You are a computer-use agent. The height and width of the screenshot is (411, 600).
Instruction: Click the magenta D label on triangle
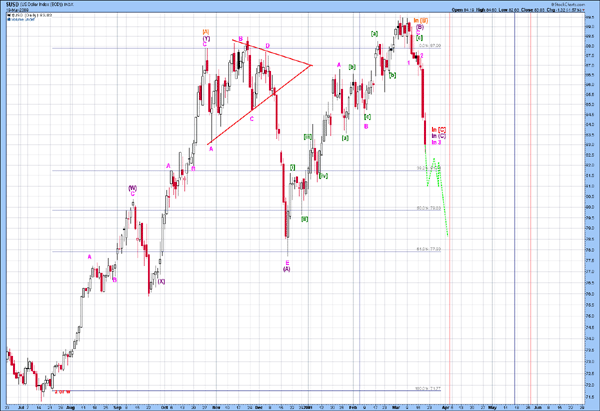(x=268, y=46)
